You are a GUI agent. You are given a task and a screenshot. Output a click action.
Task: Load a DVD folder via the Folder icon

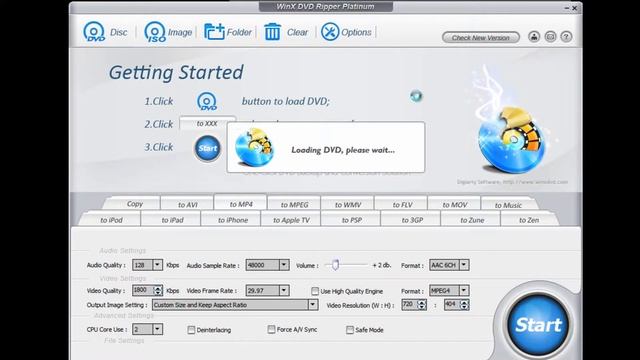[214, 32]
